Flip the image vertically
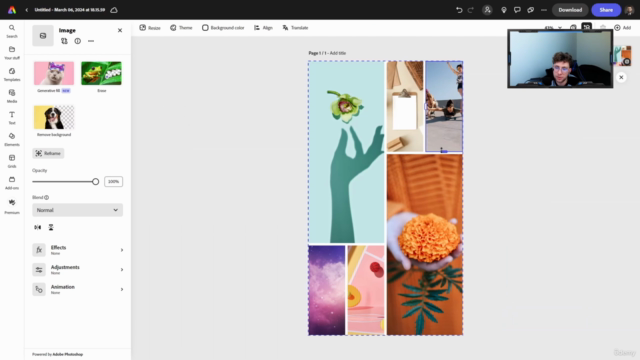 [x=51, y=227]
